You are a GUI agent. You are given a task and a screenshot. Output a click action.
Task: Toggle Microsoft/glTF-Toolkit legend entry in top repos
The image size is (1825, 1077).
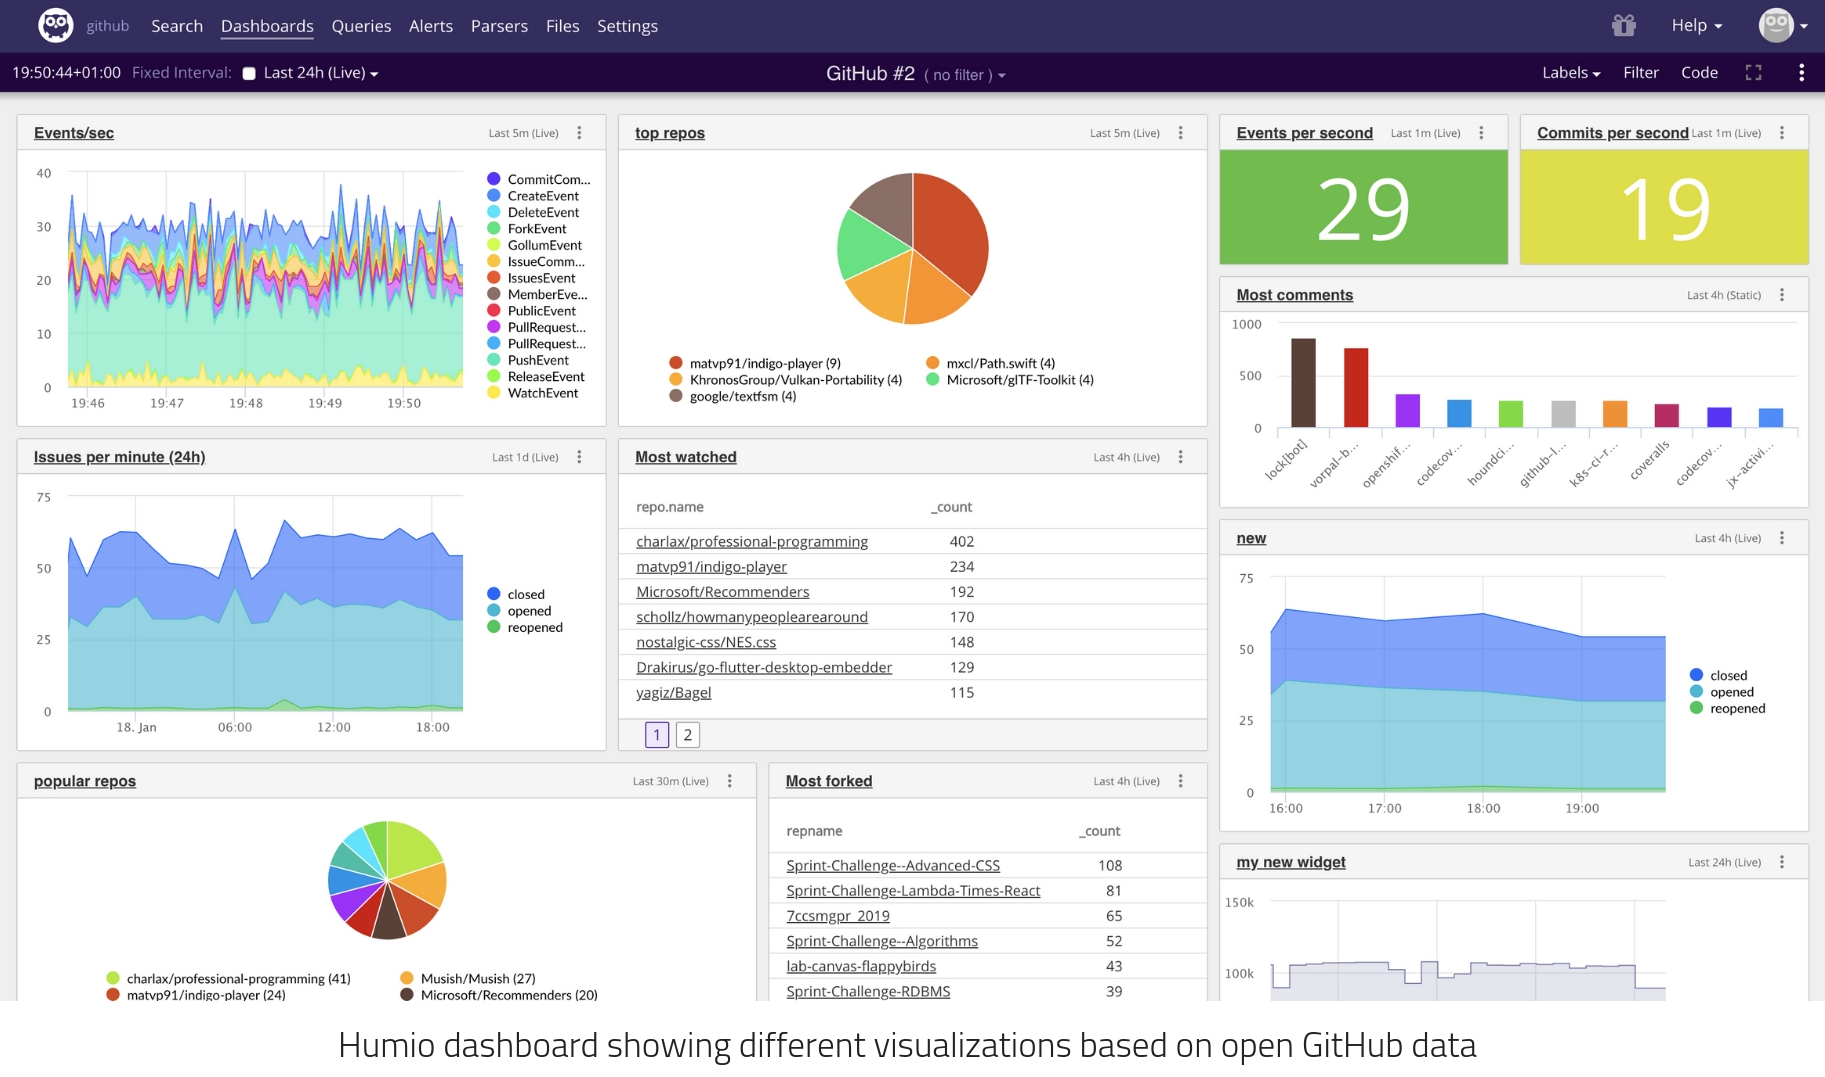[x=1010, y=380]
